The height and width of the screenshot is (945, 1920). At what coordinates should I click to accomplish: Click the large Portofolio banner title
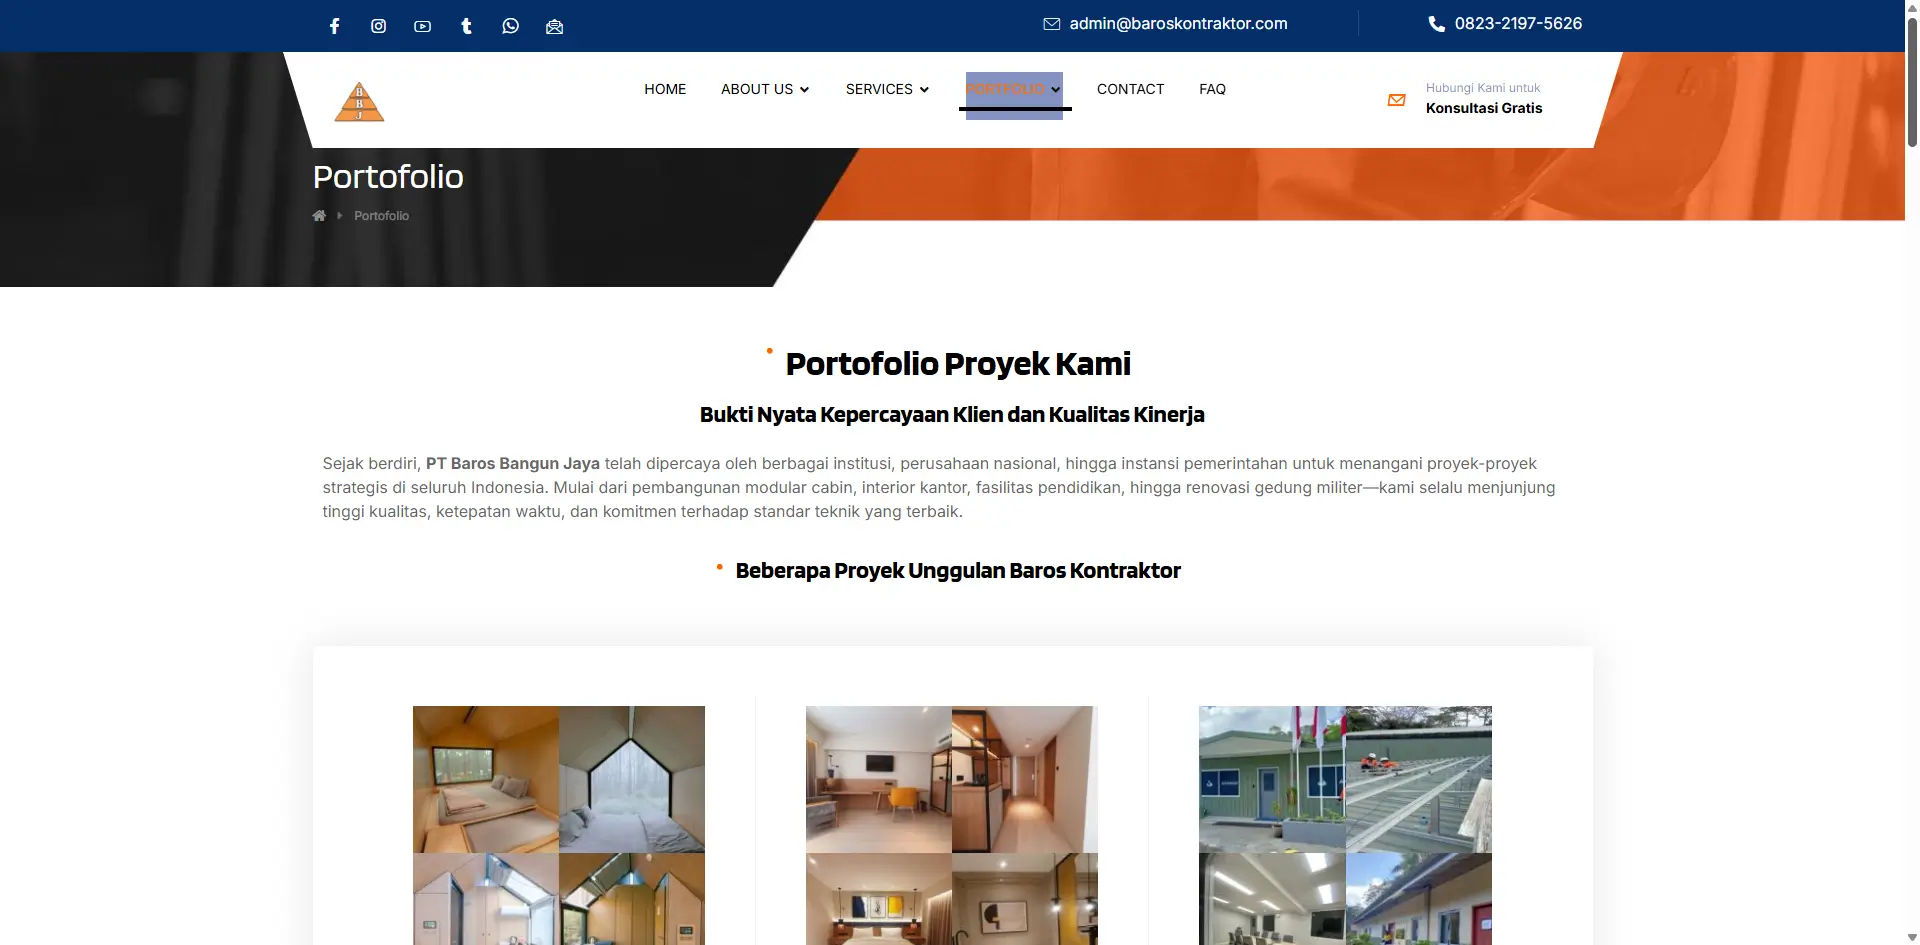[x=388, y=177]
